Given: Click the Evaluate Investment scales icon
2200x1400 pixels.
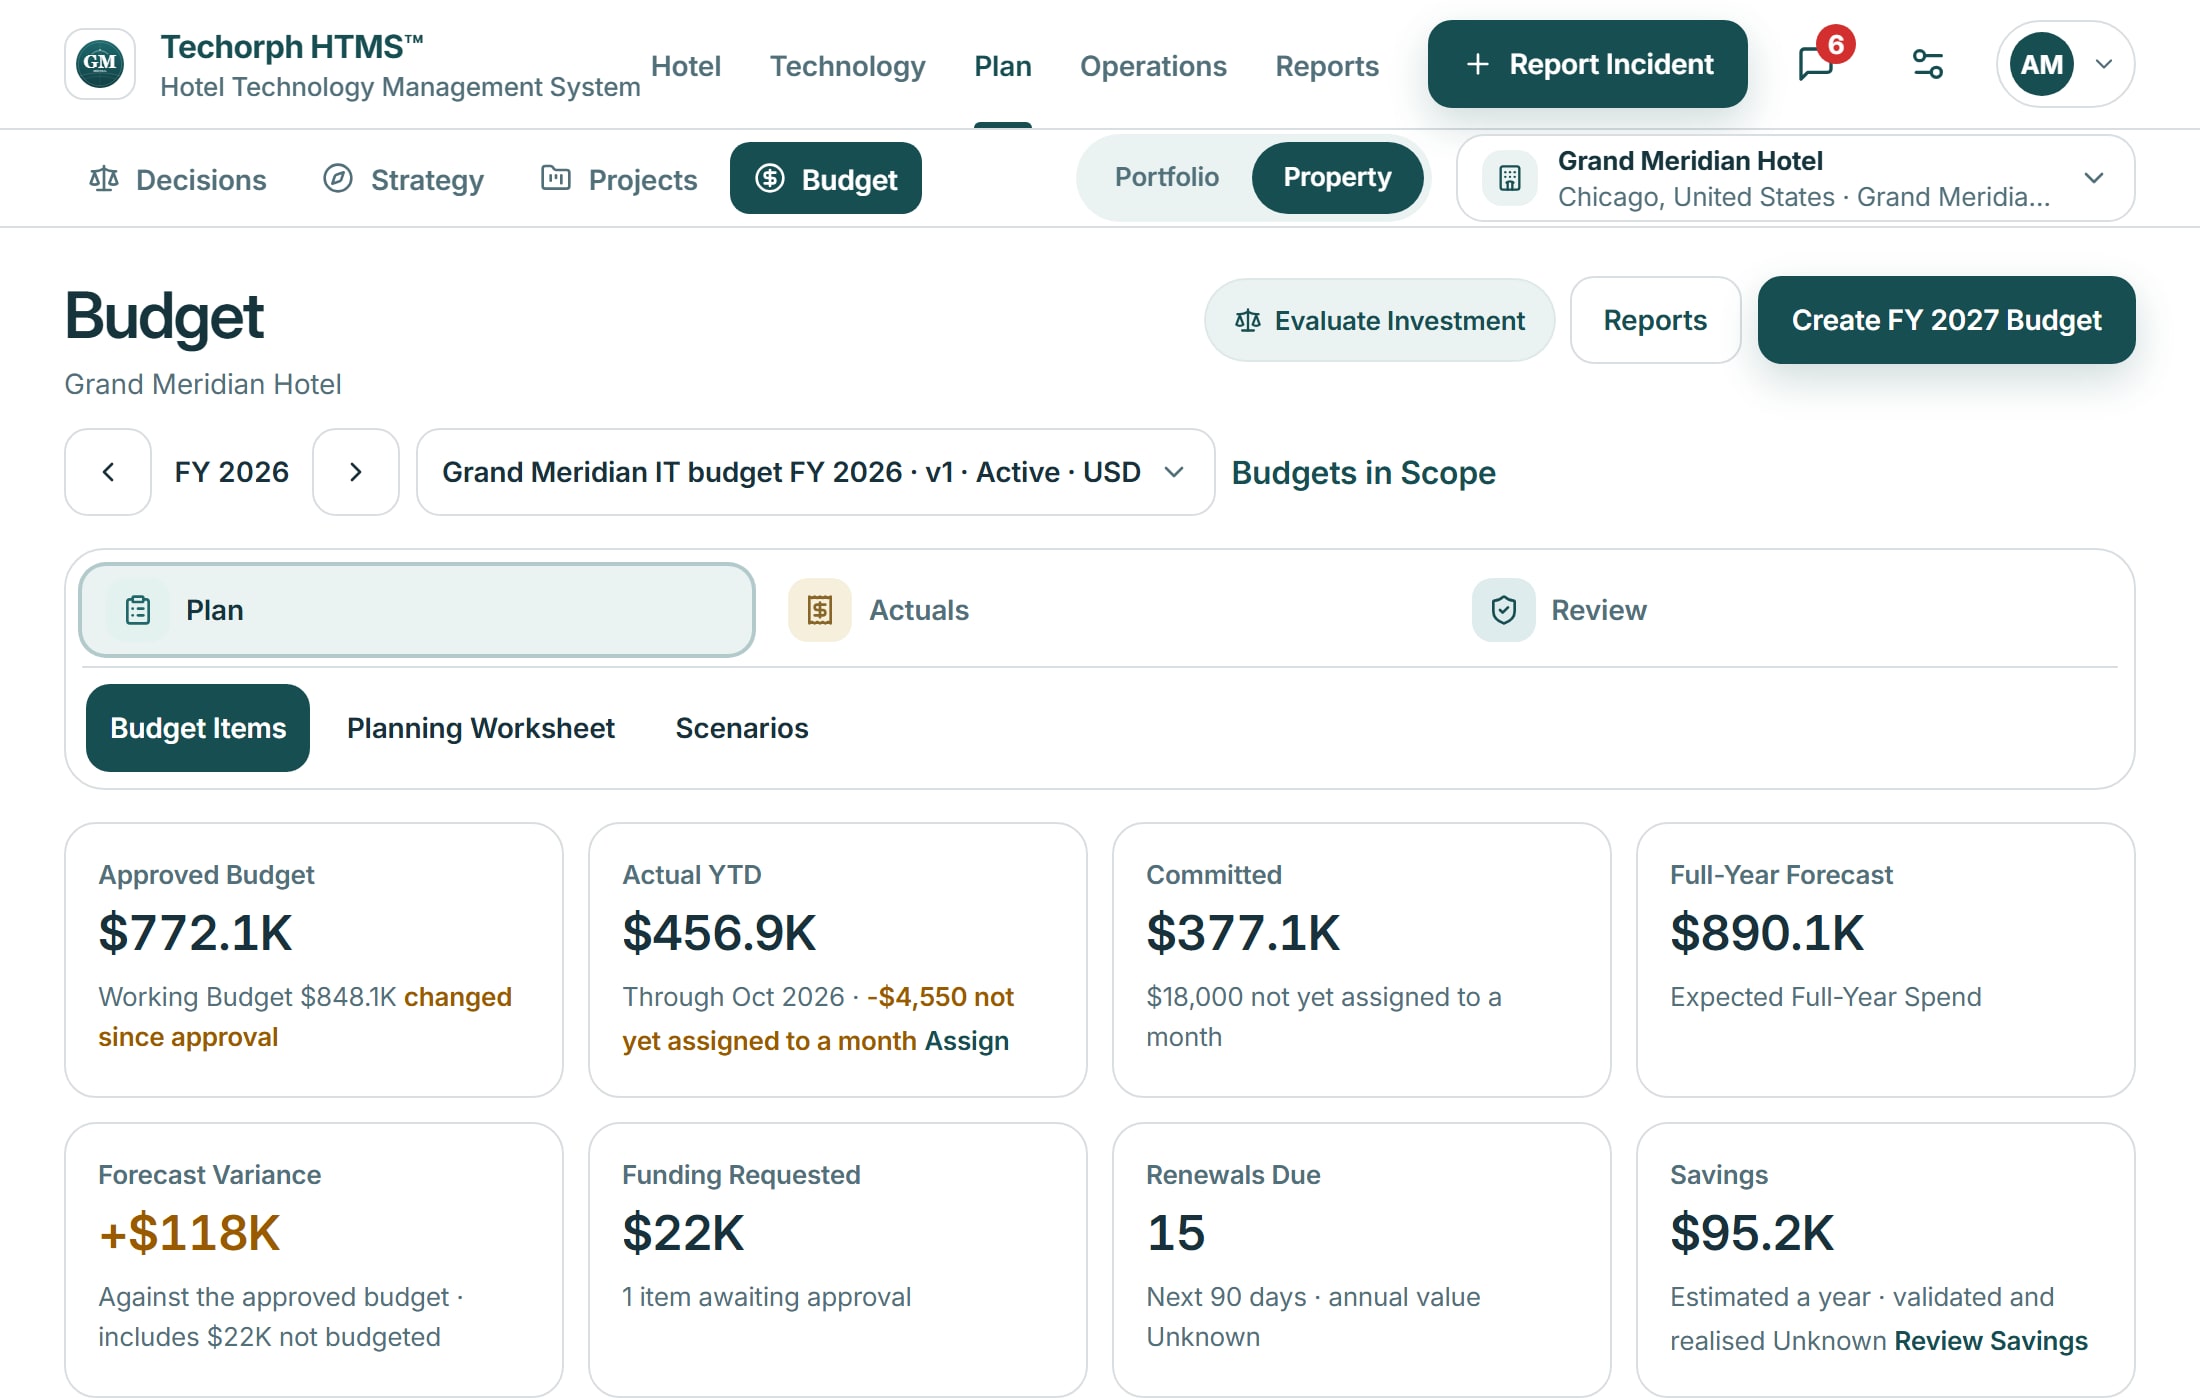Looking at the screenshot, I should tap(1247, 321).
